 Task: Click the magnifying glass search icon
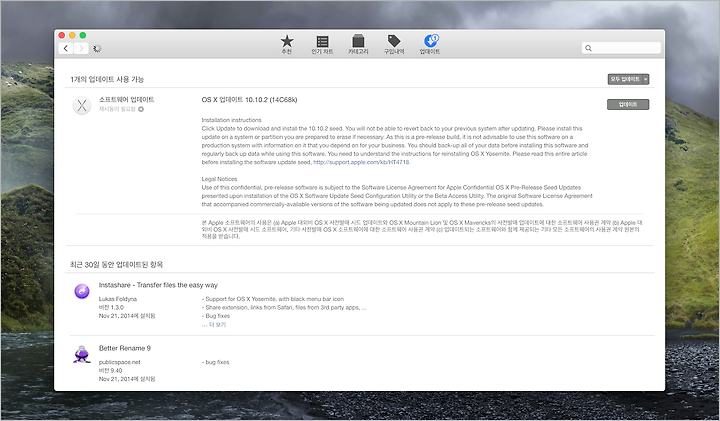click(588, 48)
